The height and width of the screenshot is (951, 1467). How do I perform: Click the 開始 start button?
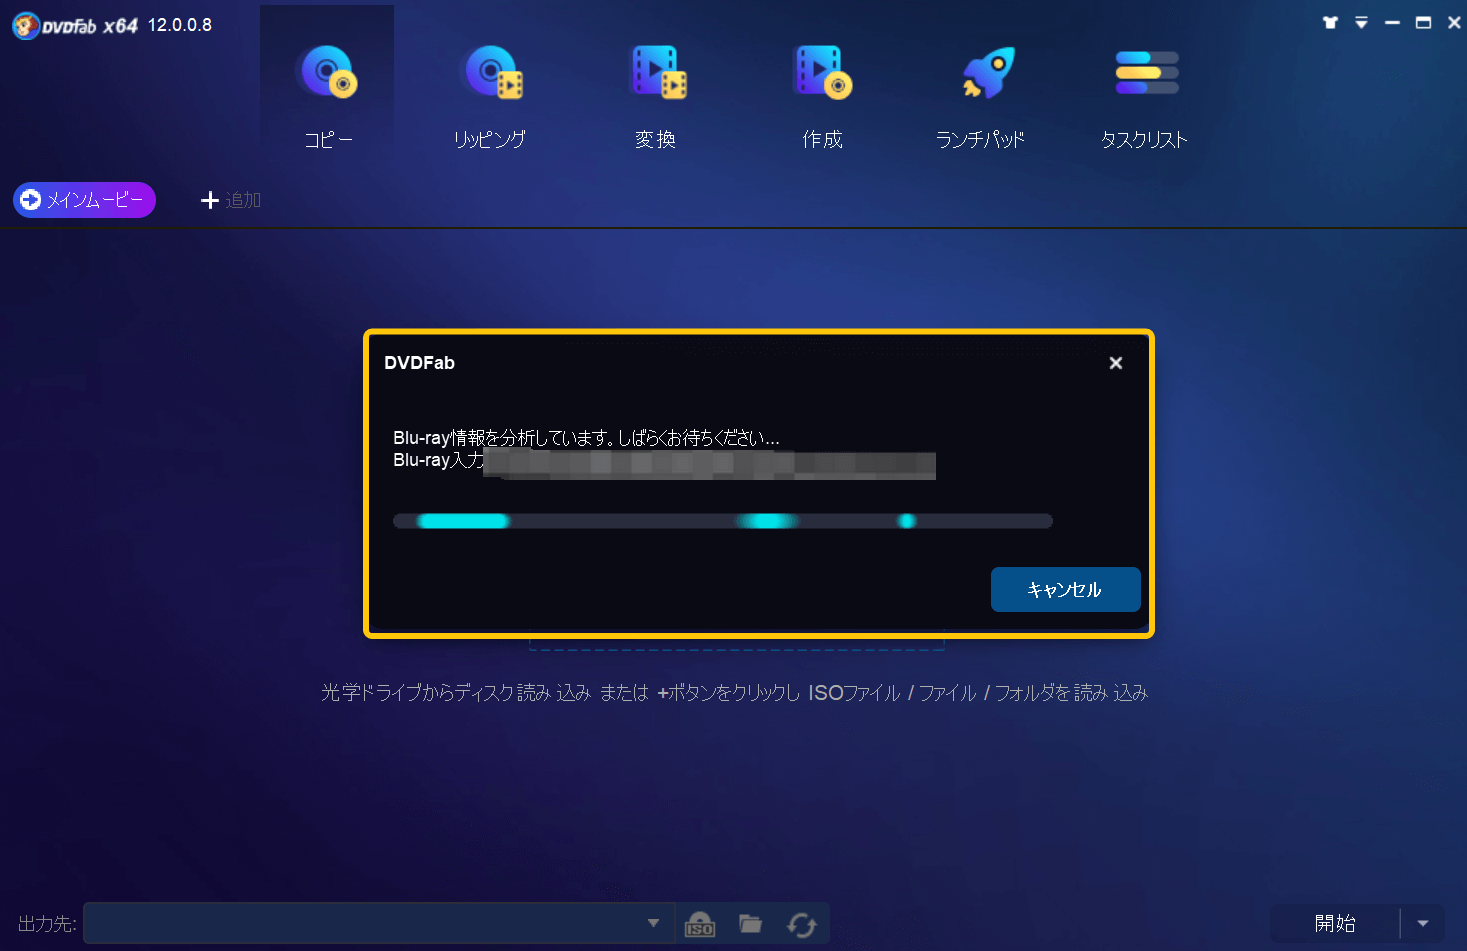(x=1335, y=923)
